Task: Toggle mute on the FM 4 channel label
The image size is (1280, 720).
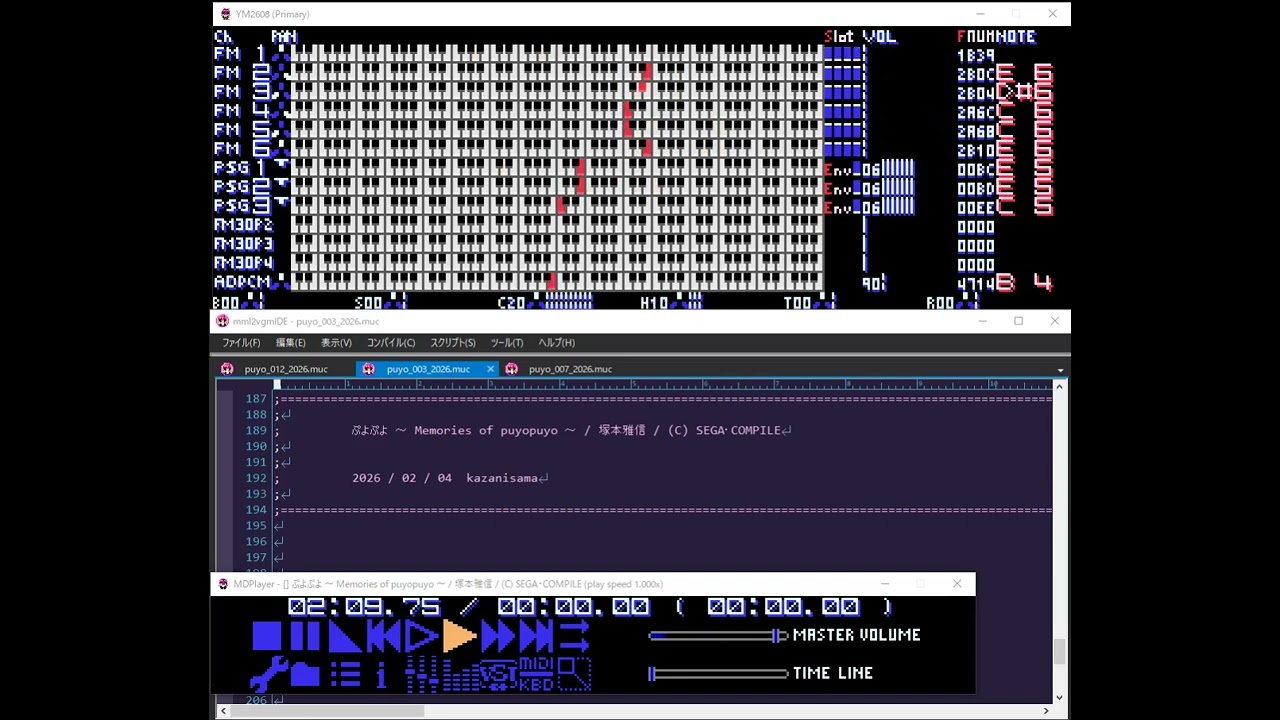Action: (x=241, y=111)
